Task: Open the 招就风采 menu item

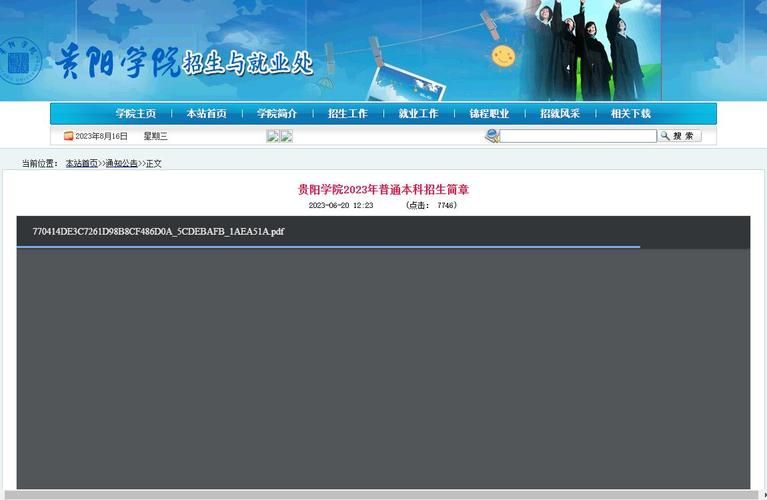Action: pos(560,114)
